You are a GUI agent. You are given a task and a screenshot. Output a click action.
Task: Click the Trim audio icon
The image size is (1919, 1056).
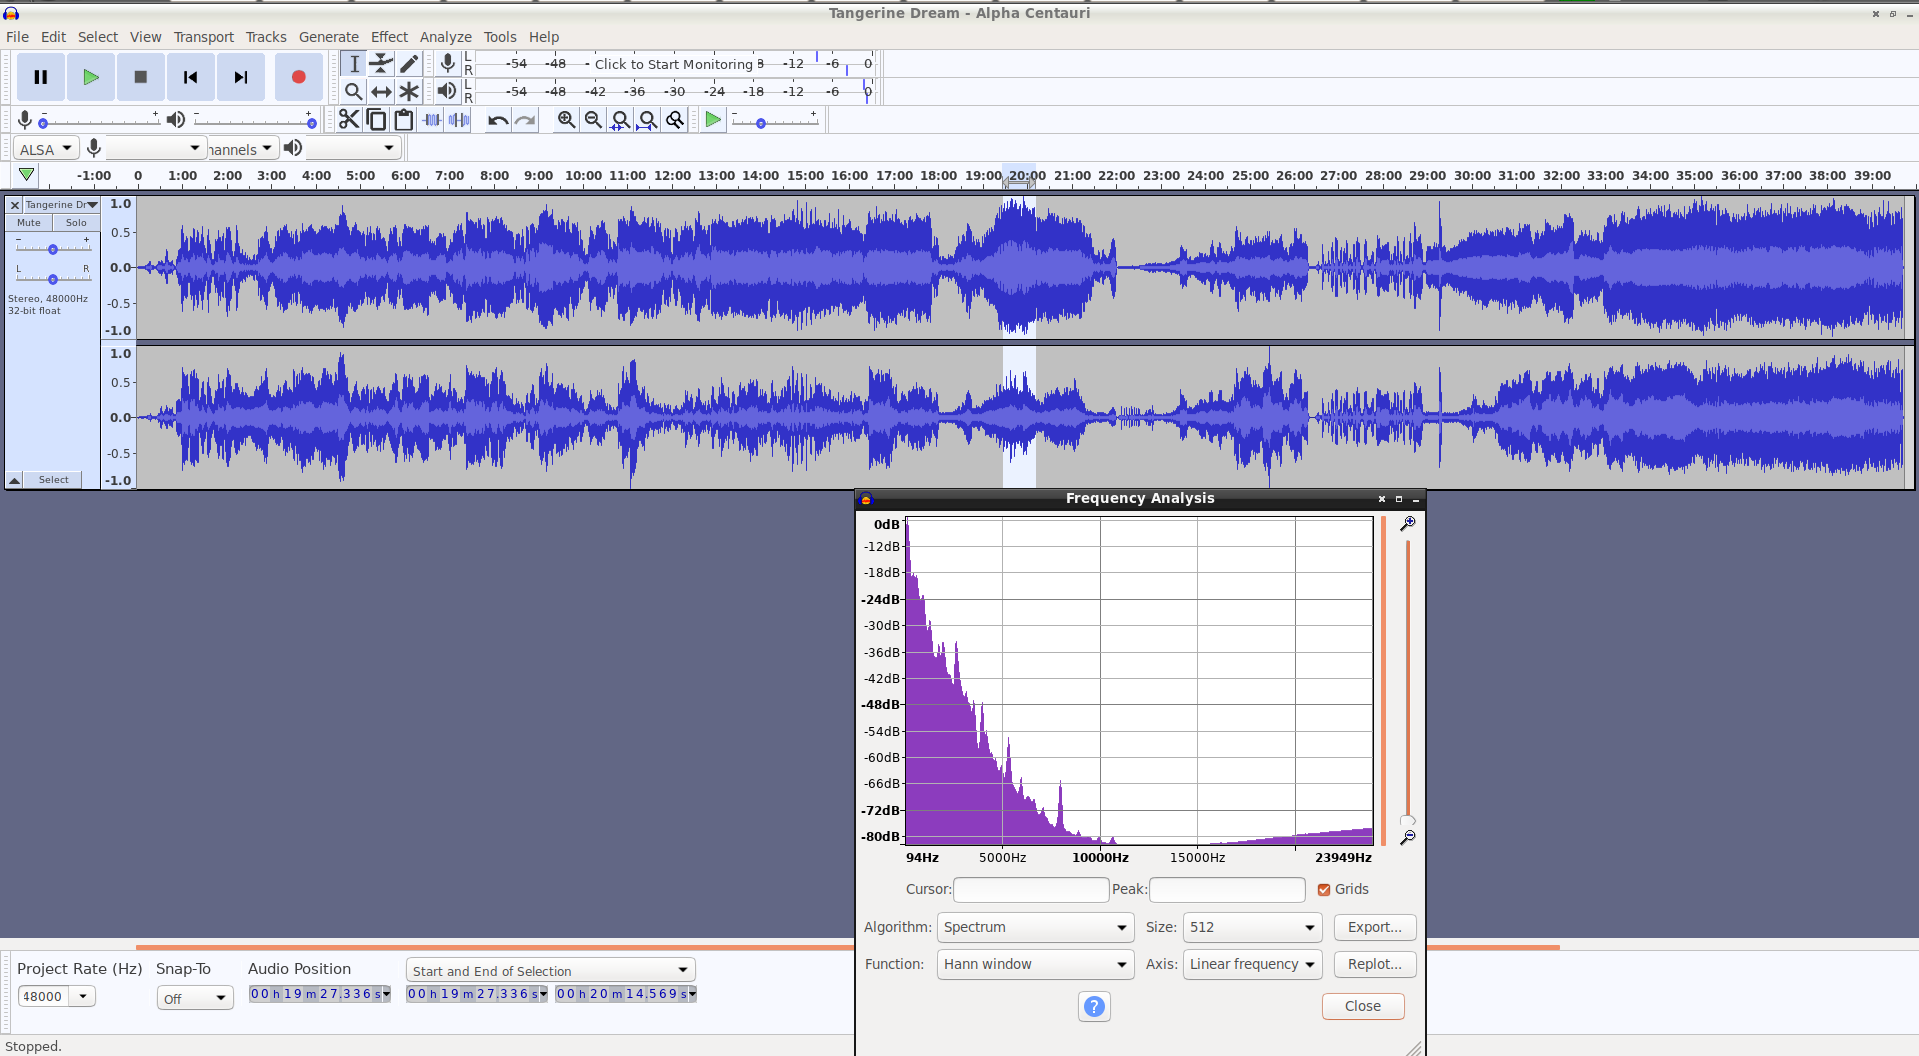click(432, 120)
